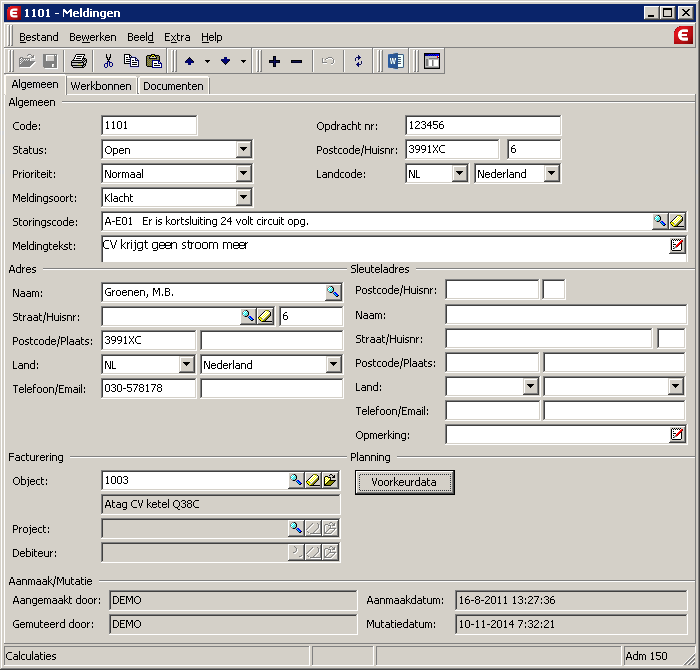Expand the Status dropdown

[244, 149]
